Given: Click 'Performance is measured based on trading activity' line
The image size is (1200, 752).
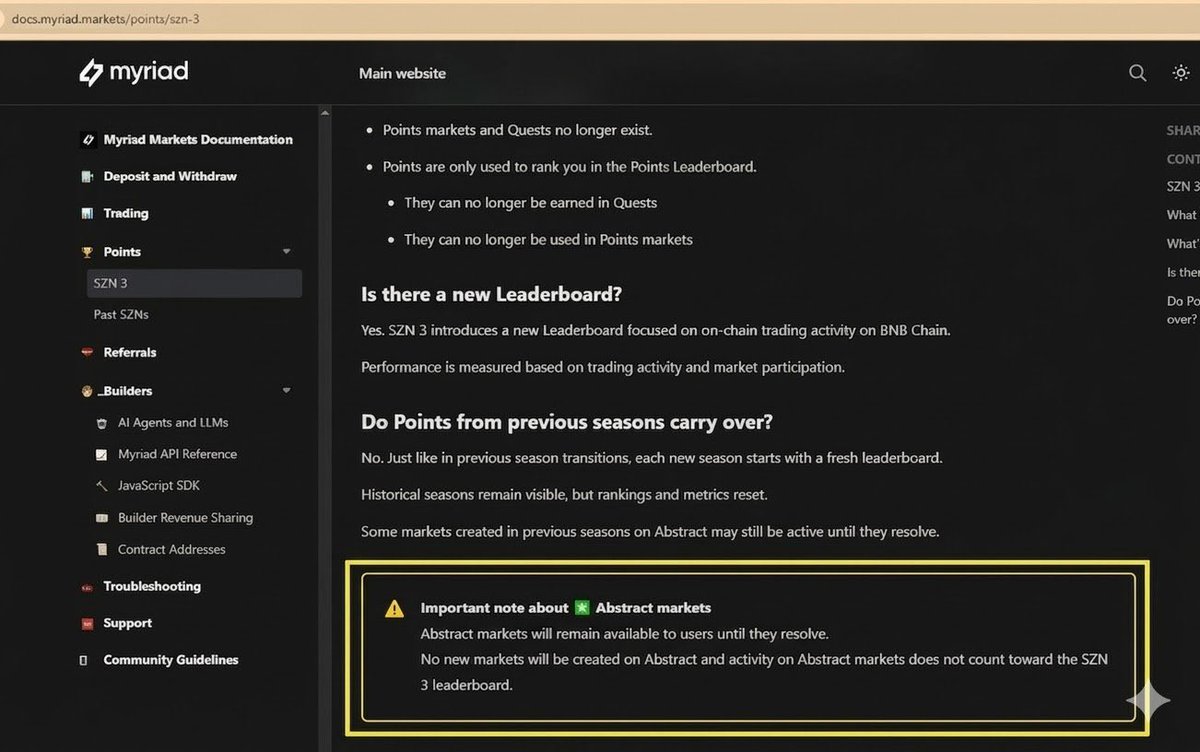Looking at the screenshot, I should [x=603, y=367].
